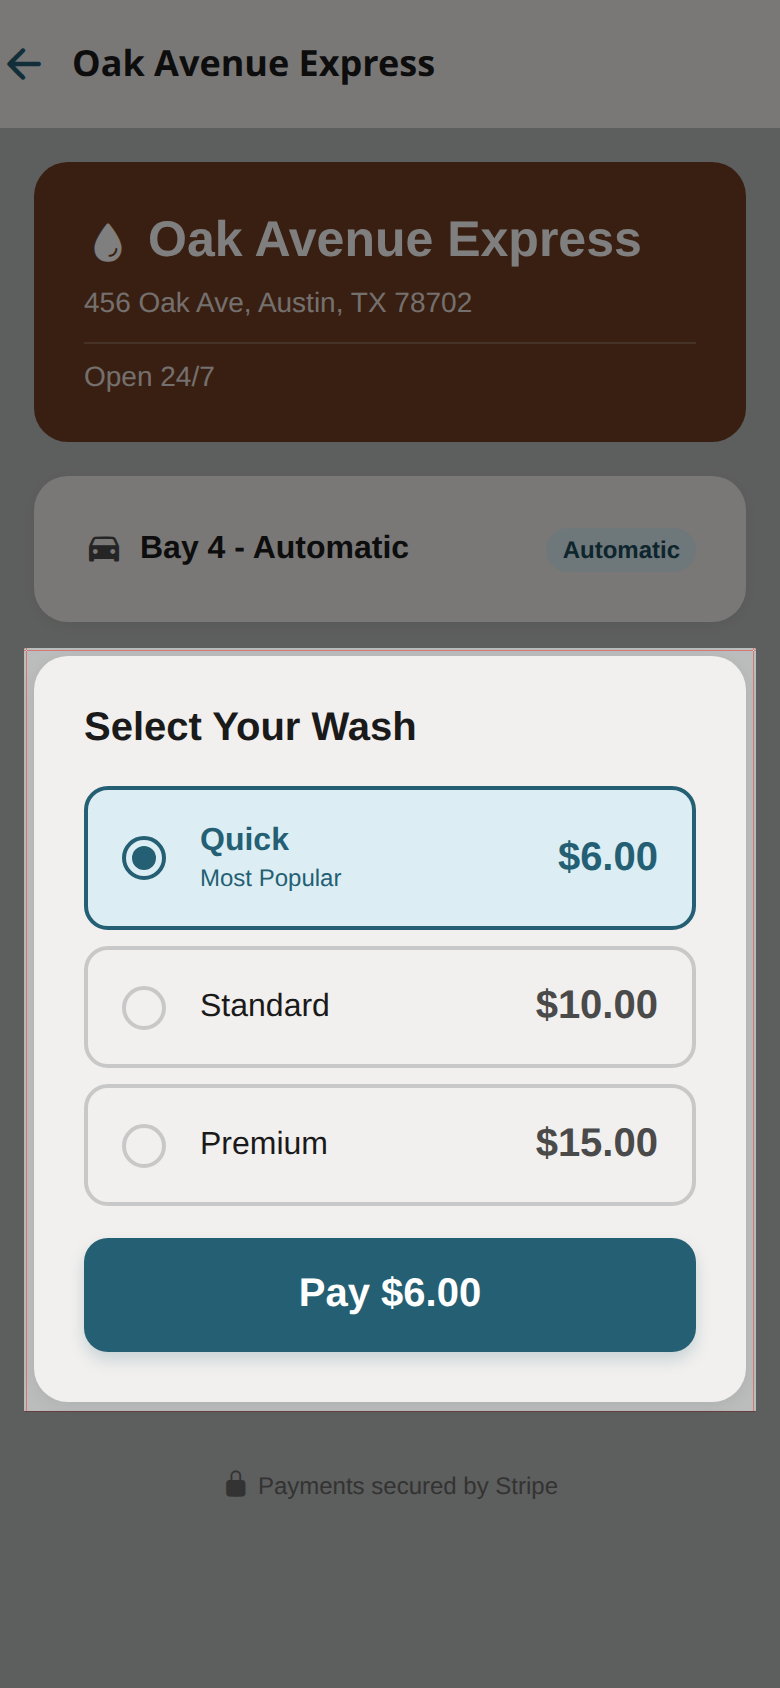The width and height of the screenshot is (780, 1688).
Task: Click the Most Popular label under Quick
Action: [x=270, y=878]
